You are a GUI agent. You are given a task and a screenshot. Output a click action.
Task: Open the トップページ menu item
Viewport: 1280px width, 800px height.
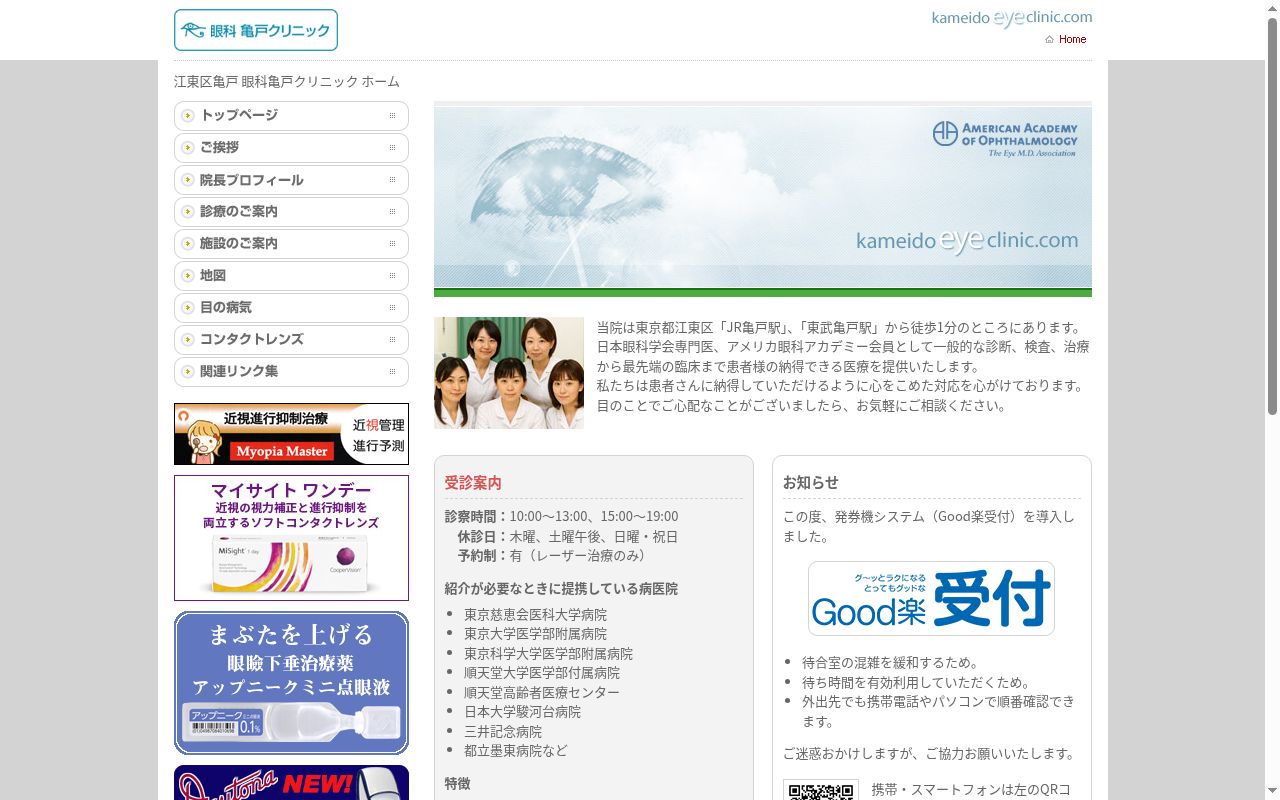(x=291, y=116)
